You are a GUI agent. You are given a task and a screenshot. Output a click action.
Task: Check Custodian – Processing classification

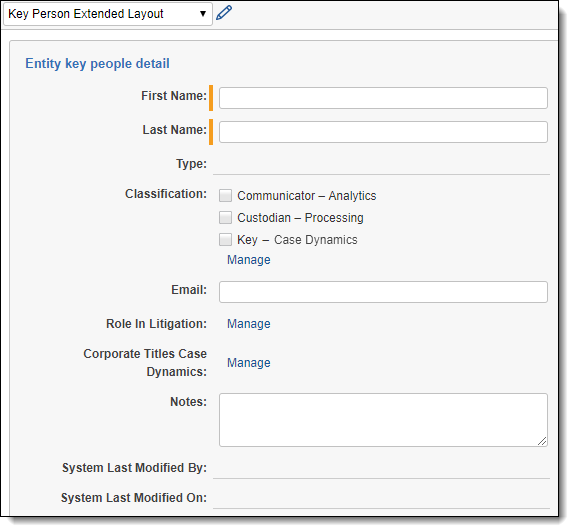(225, 217)
